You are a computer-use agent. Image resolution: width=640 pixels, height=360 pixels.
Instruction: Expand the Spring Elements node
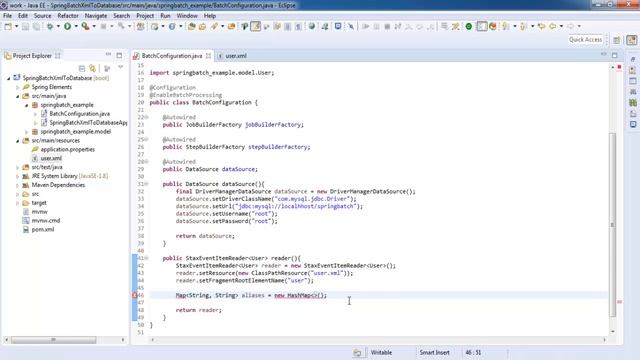point(18,87)
